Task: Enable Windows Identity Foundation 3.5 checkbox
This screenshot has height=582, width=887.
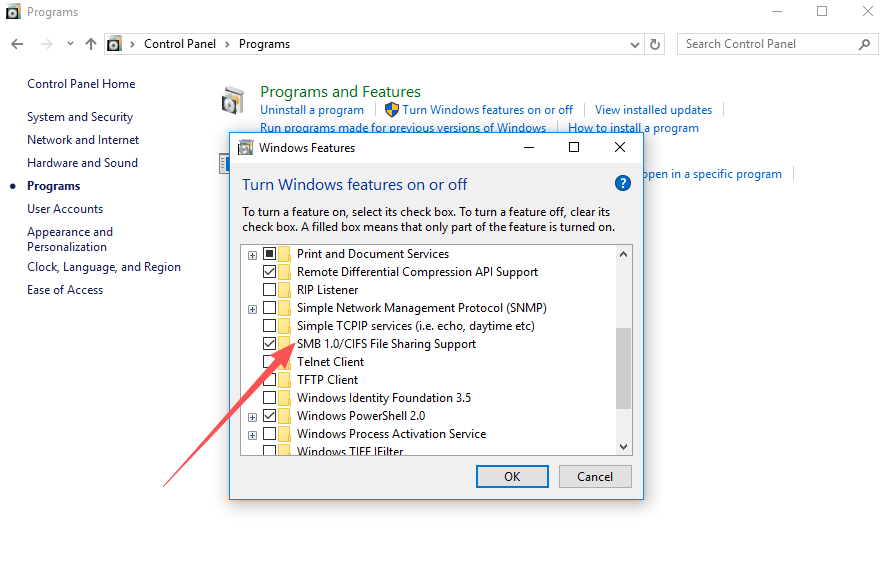Action: click(x=269, y=398)
